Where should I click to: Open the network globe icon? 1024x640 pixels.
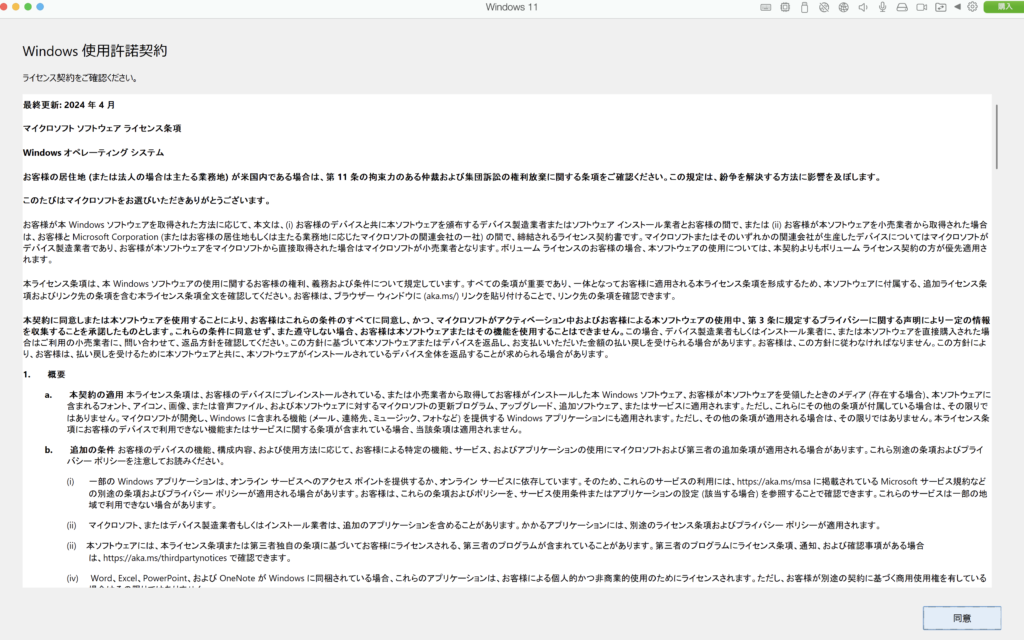point(842,7)
